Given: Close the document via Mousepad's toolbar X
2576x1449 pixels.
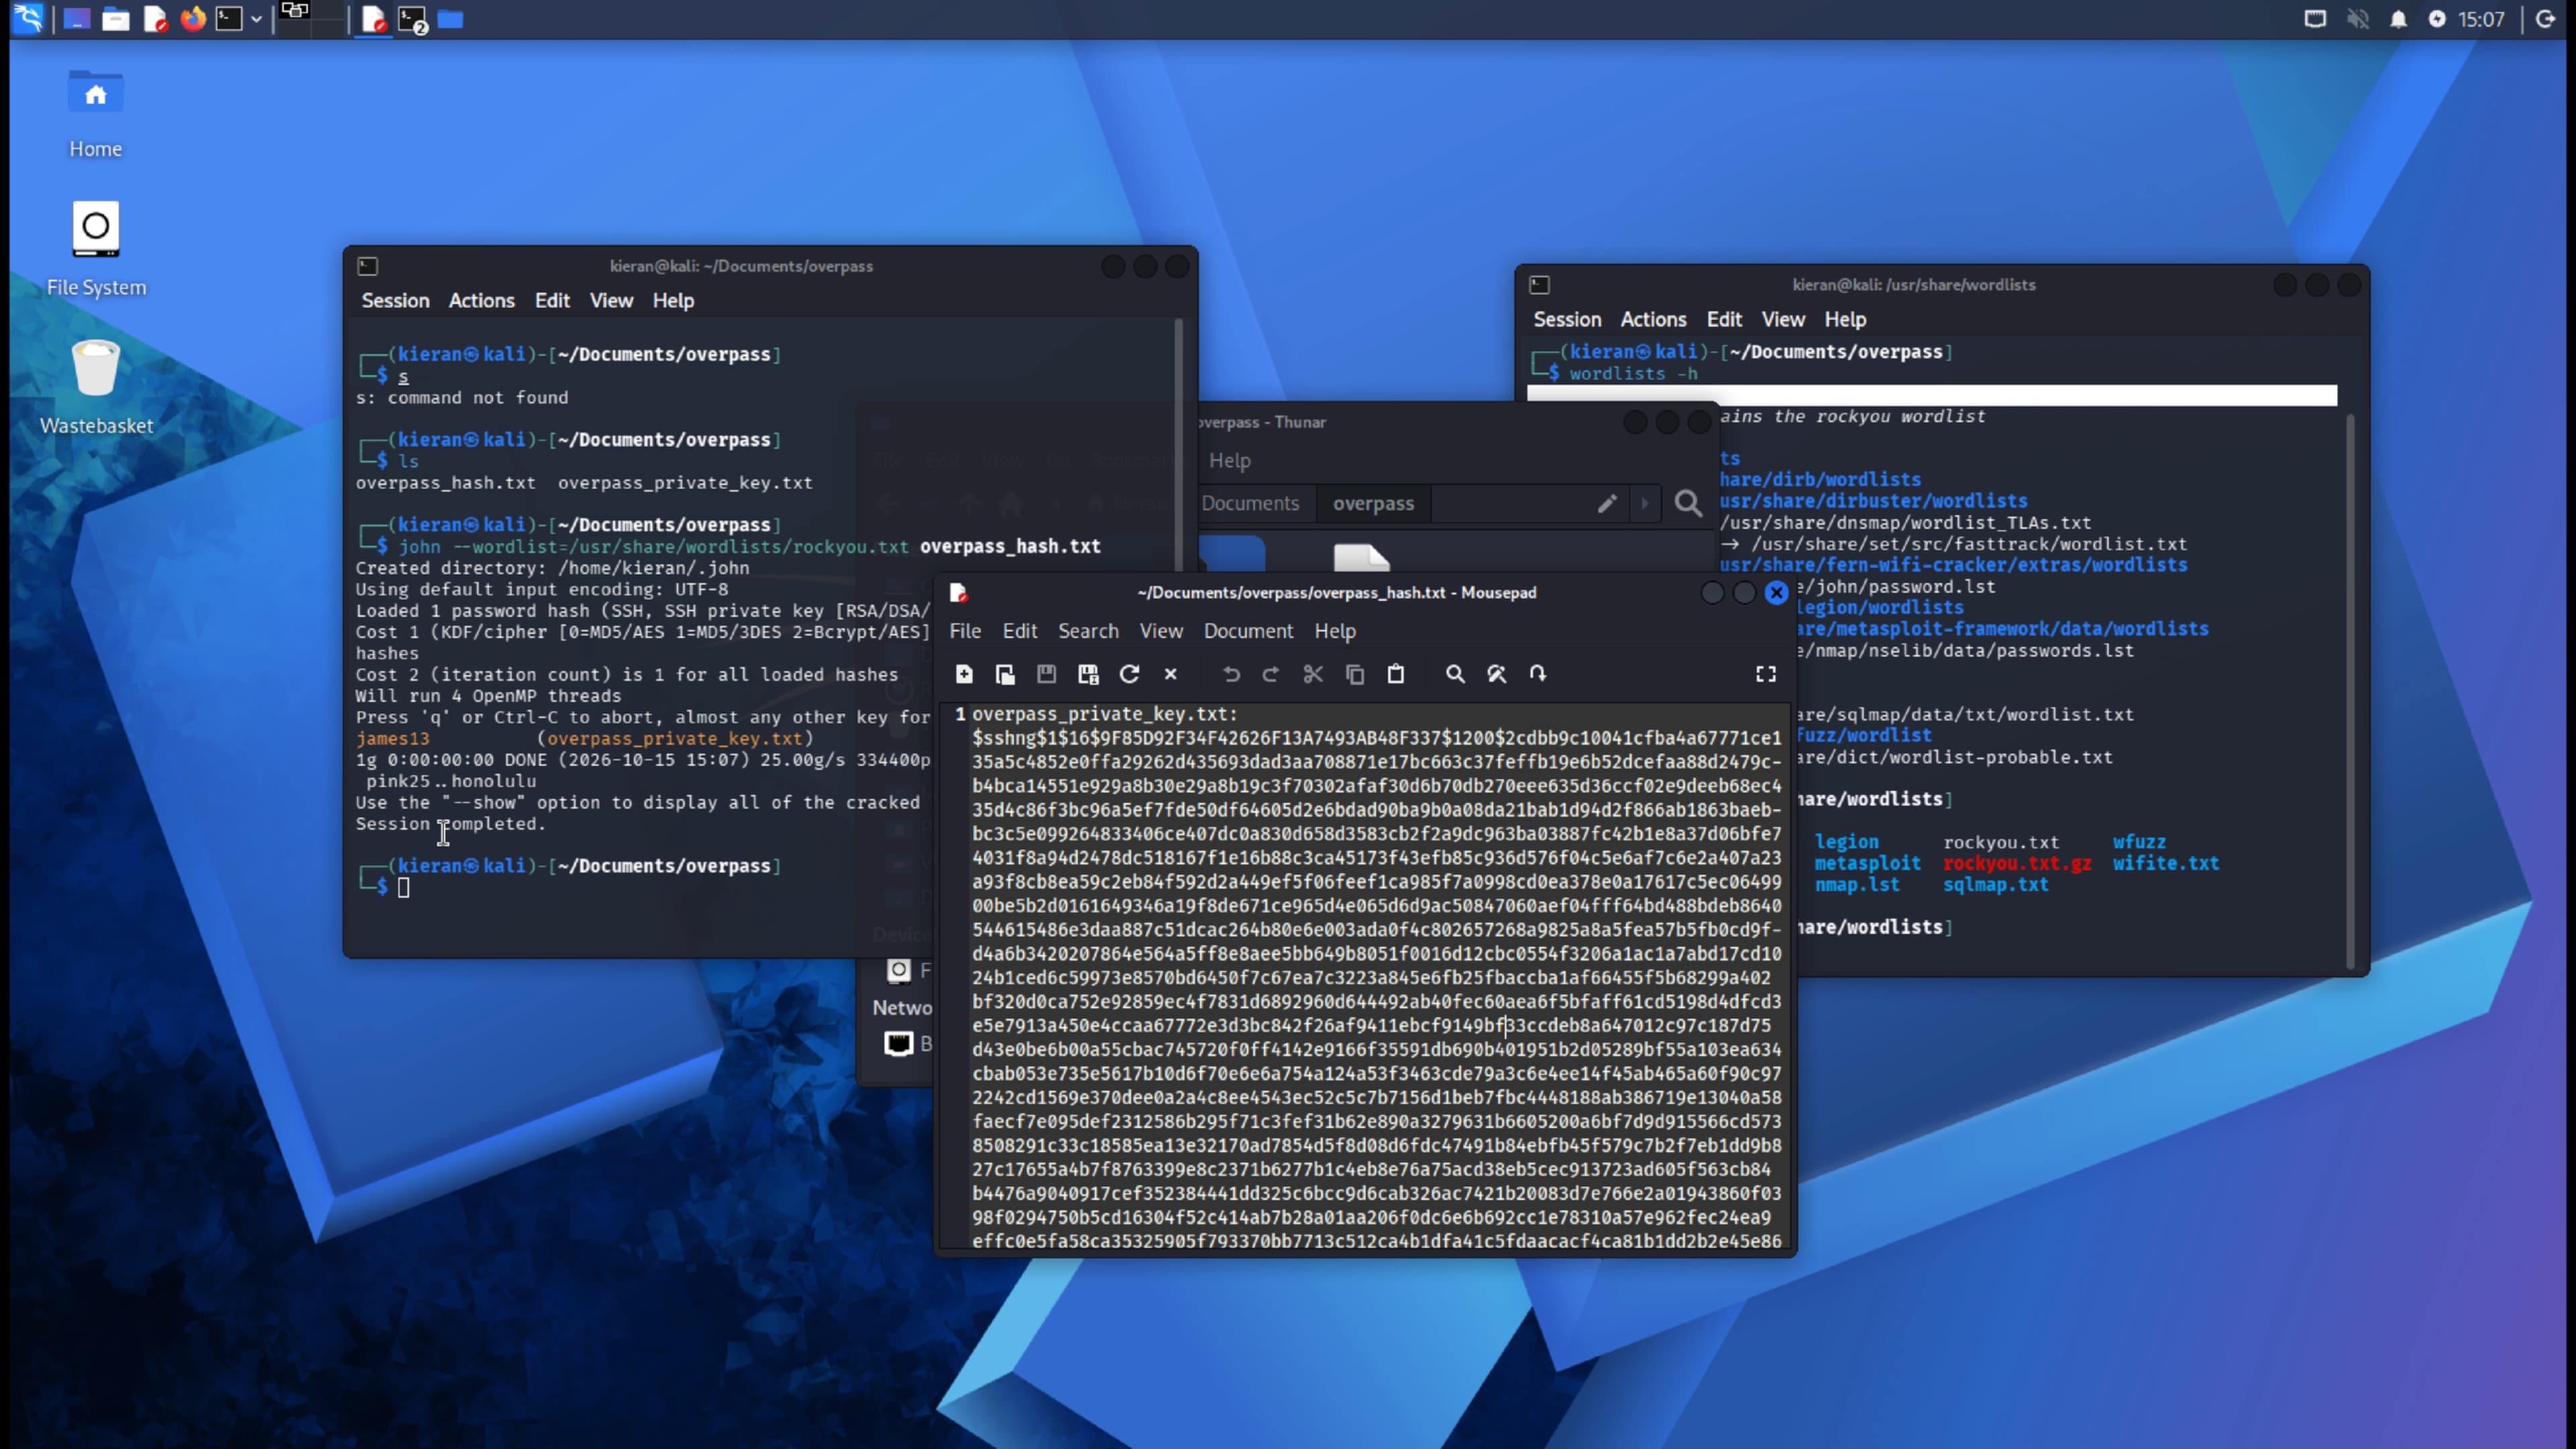Looking at the screenshot, I should [1171, 674].
